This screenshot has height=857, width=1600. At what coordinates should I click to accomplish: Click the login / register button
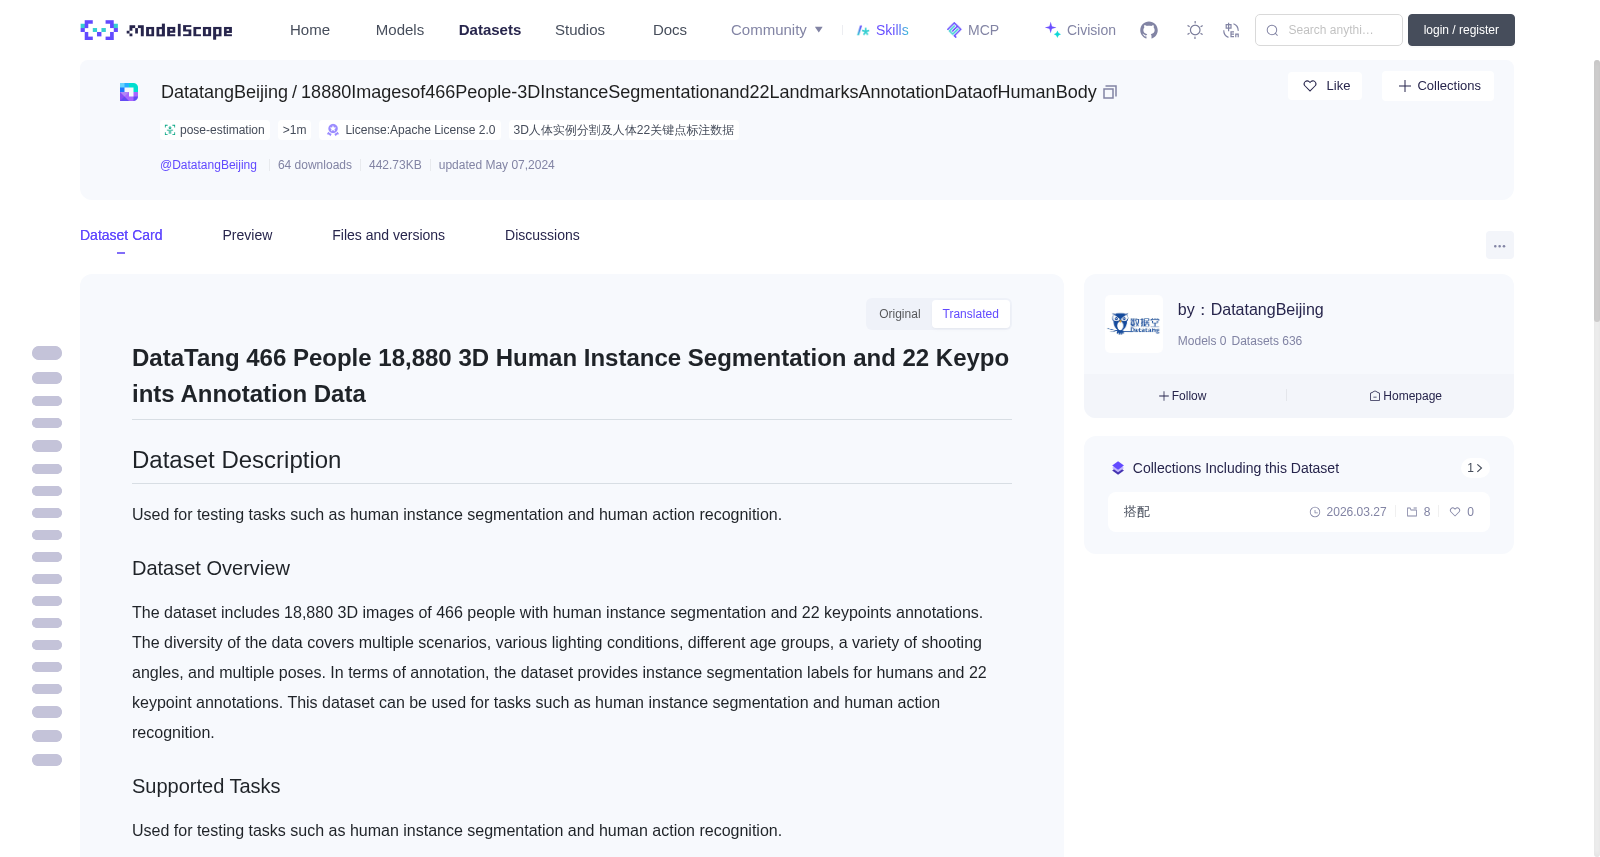click(x=1461, y=30)
